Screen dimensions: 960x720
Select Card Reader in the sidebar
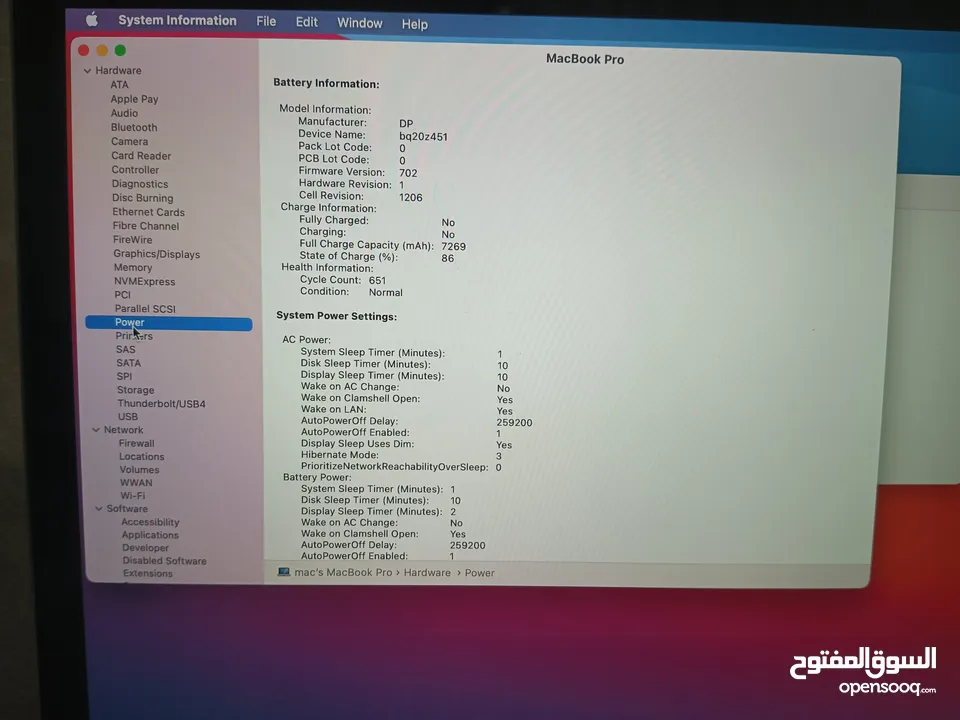point(141,156)
